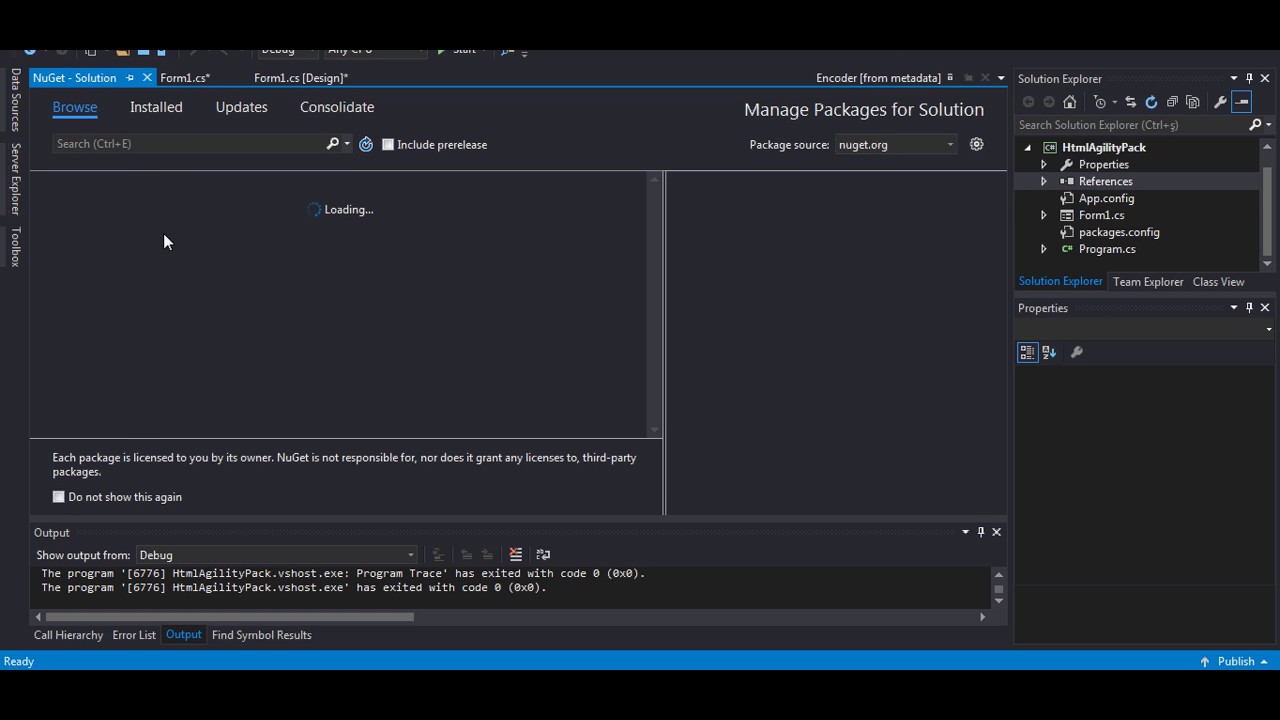1280x720 pixels.
Task: Click the Pending Changes Filter clock icon
Action: pyautogui.click(x=1100, y=102)
